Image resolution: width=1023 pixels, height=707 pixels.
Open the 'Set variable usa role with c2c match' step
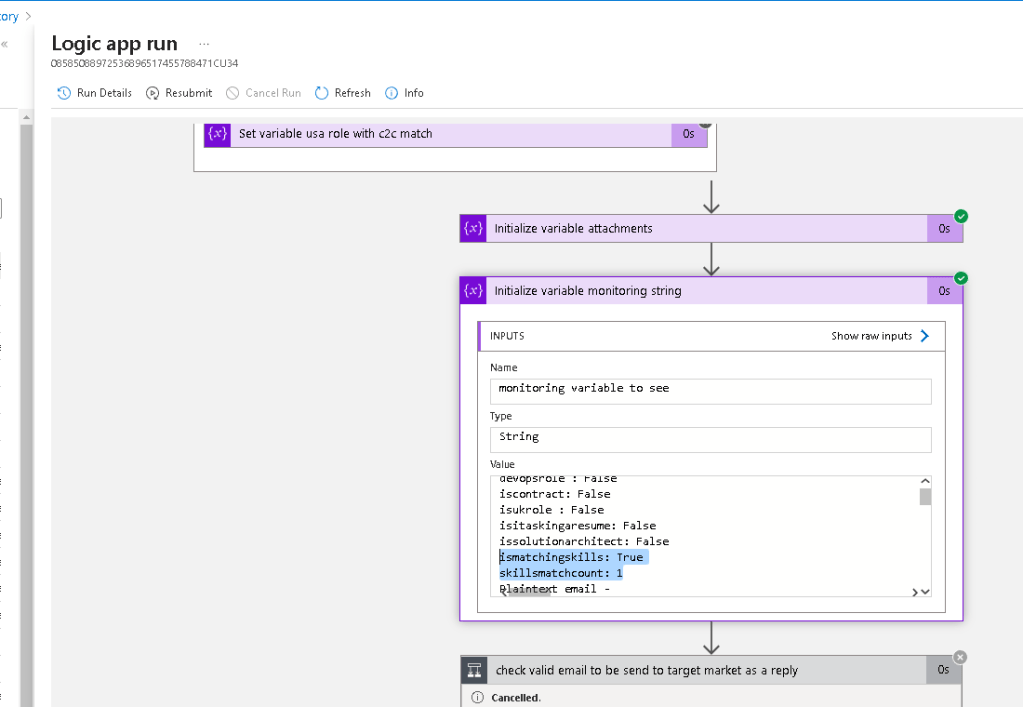(455, 134)
